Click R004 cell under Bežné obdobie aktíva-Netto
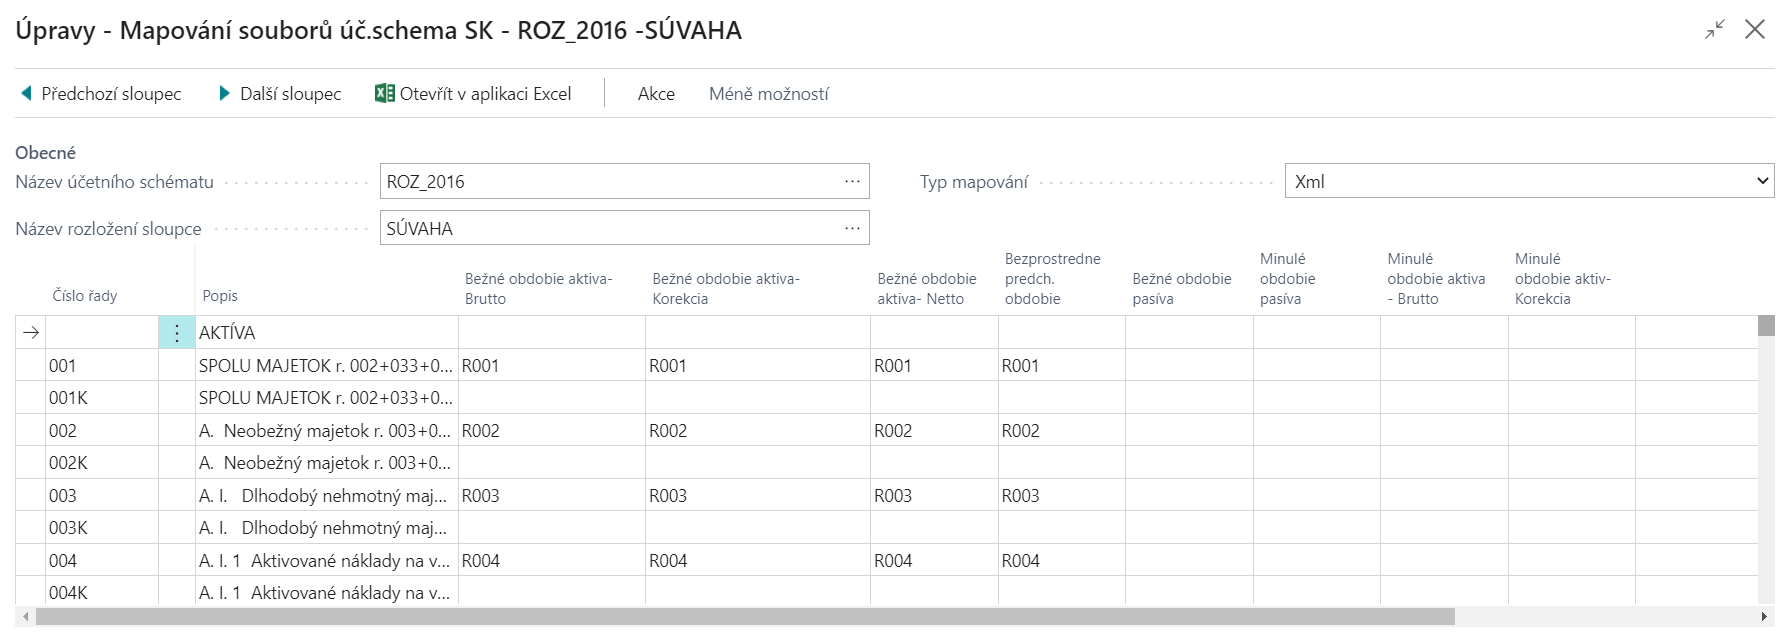 893,561
